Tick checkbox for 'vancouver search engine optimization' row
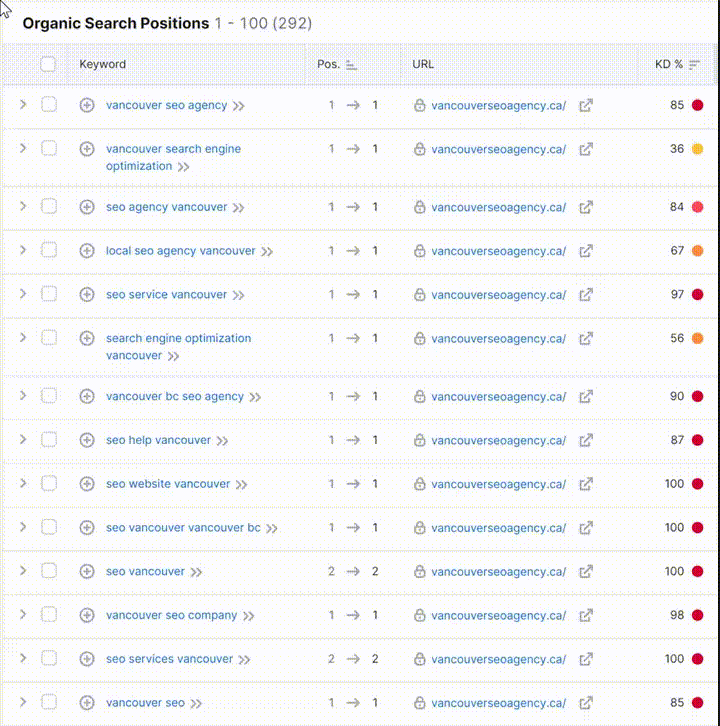This screenshot has height=726, width=720. pos(49,149)
